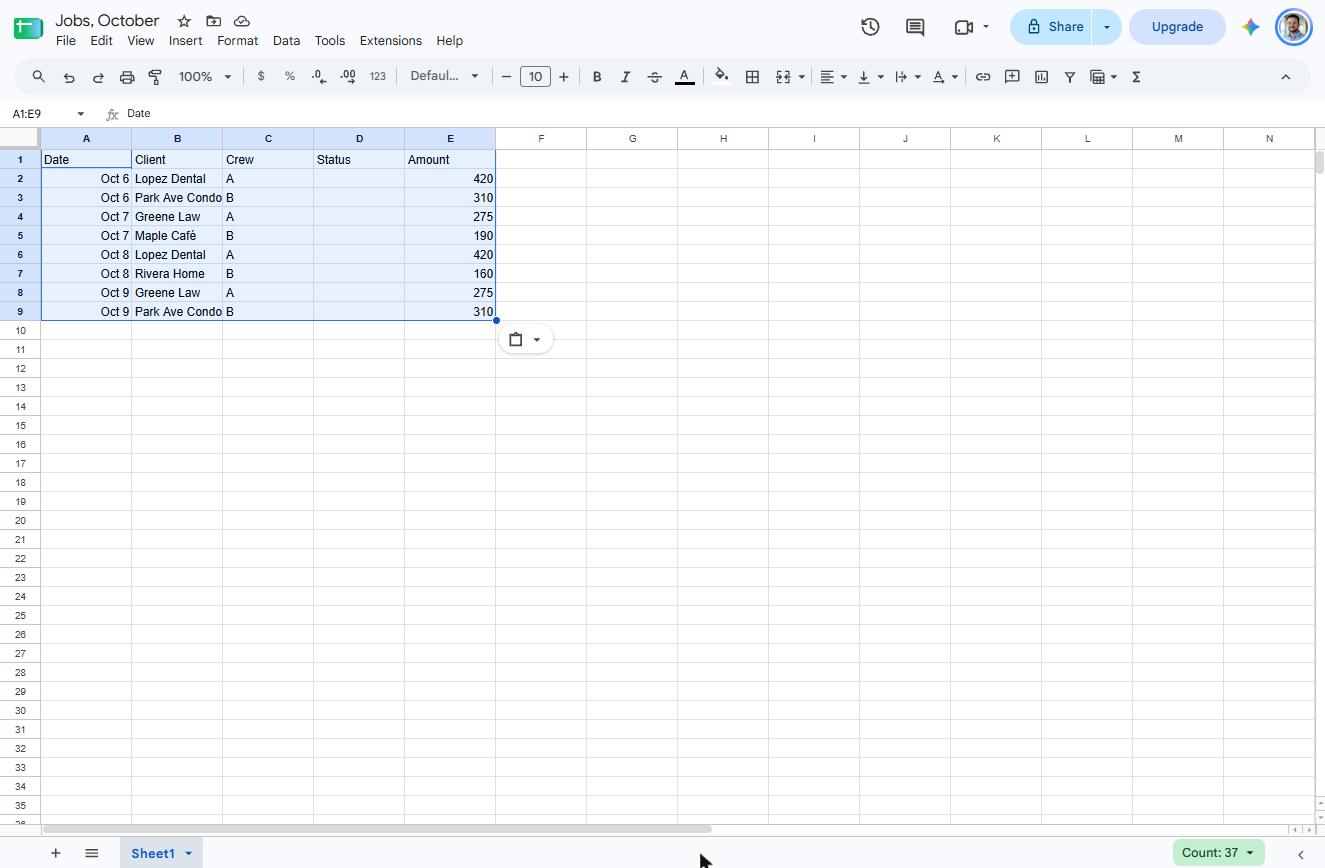
Task: Redo the last undone action
Action: (x=98, y=77)
